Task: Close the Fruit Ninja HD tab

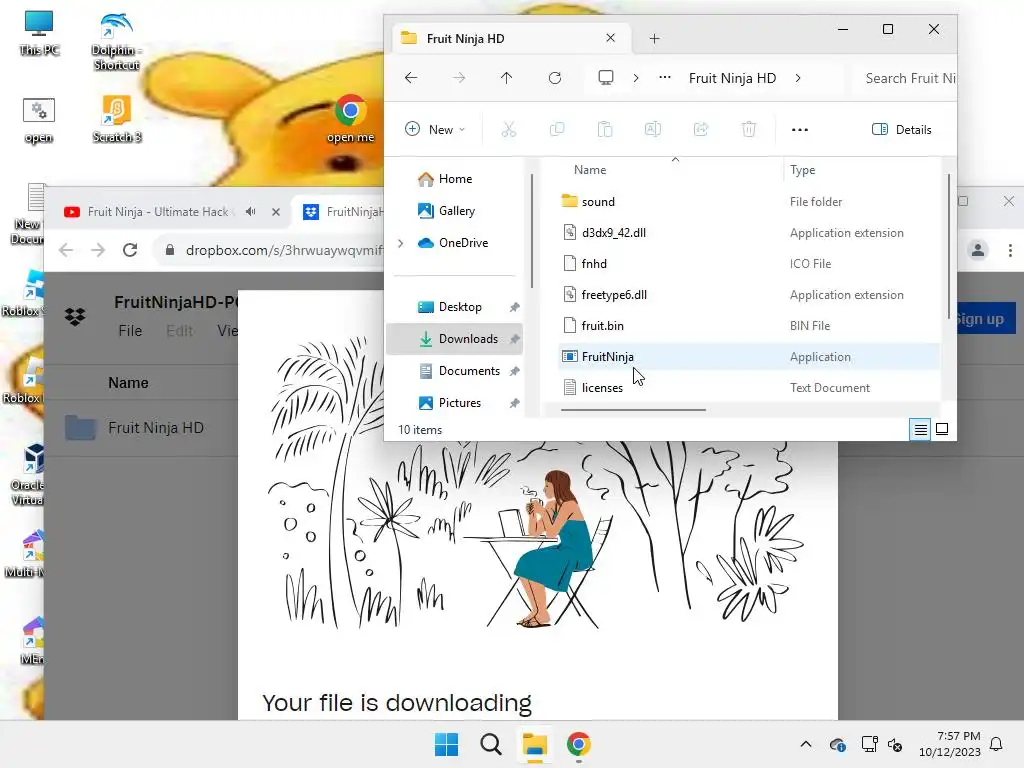Action: 611,38
